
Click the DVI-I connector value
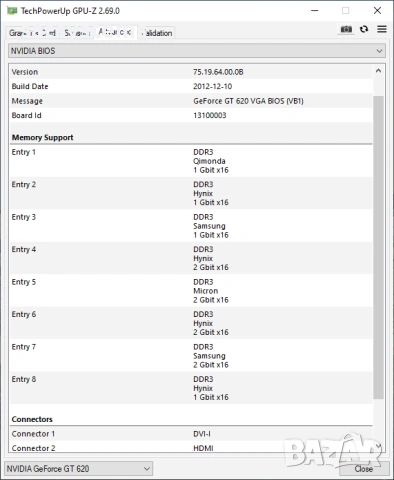tap(202, 434)
